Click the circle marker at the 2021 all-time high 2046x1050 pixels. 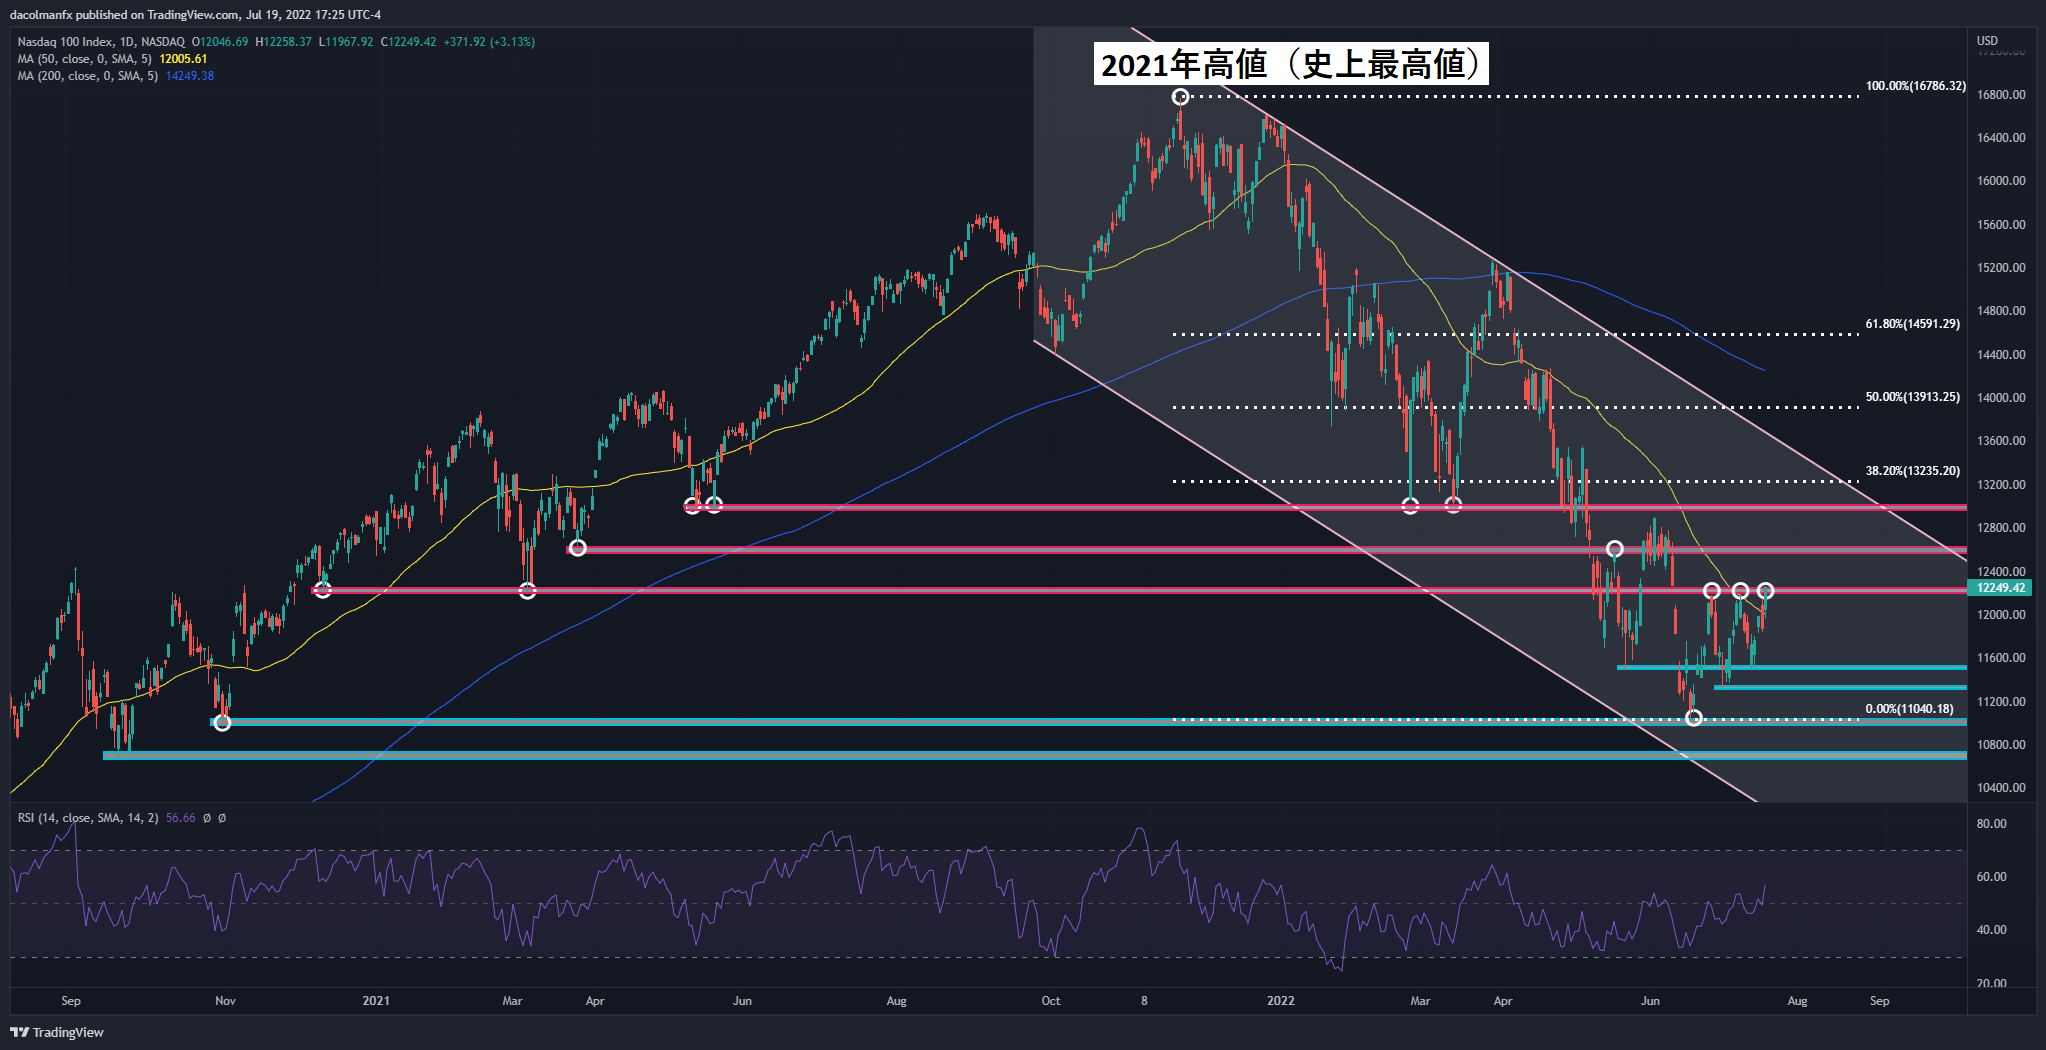tap(1180, 97)
